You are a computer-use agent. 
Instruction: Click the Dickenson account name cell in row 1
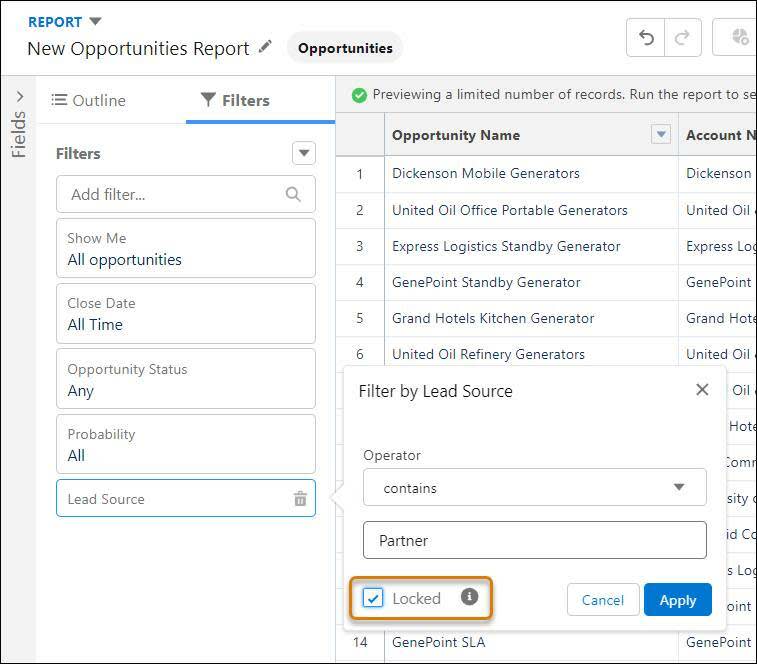click(x=718, y=173)
